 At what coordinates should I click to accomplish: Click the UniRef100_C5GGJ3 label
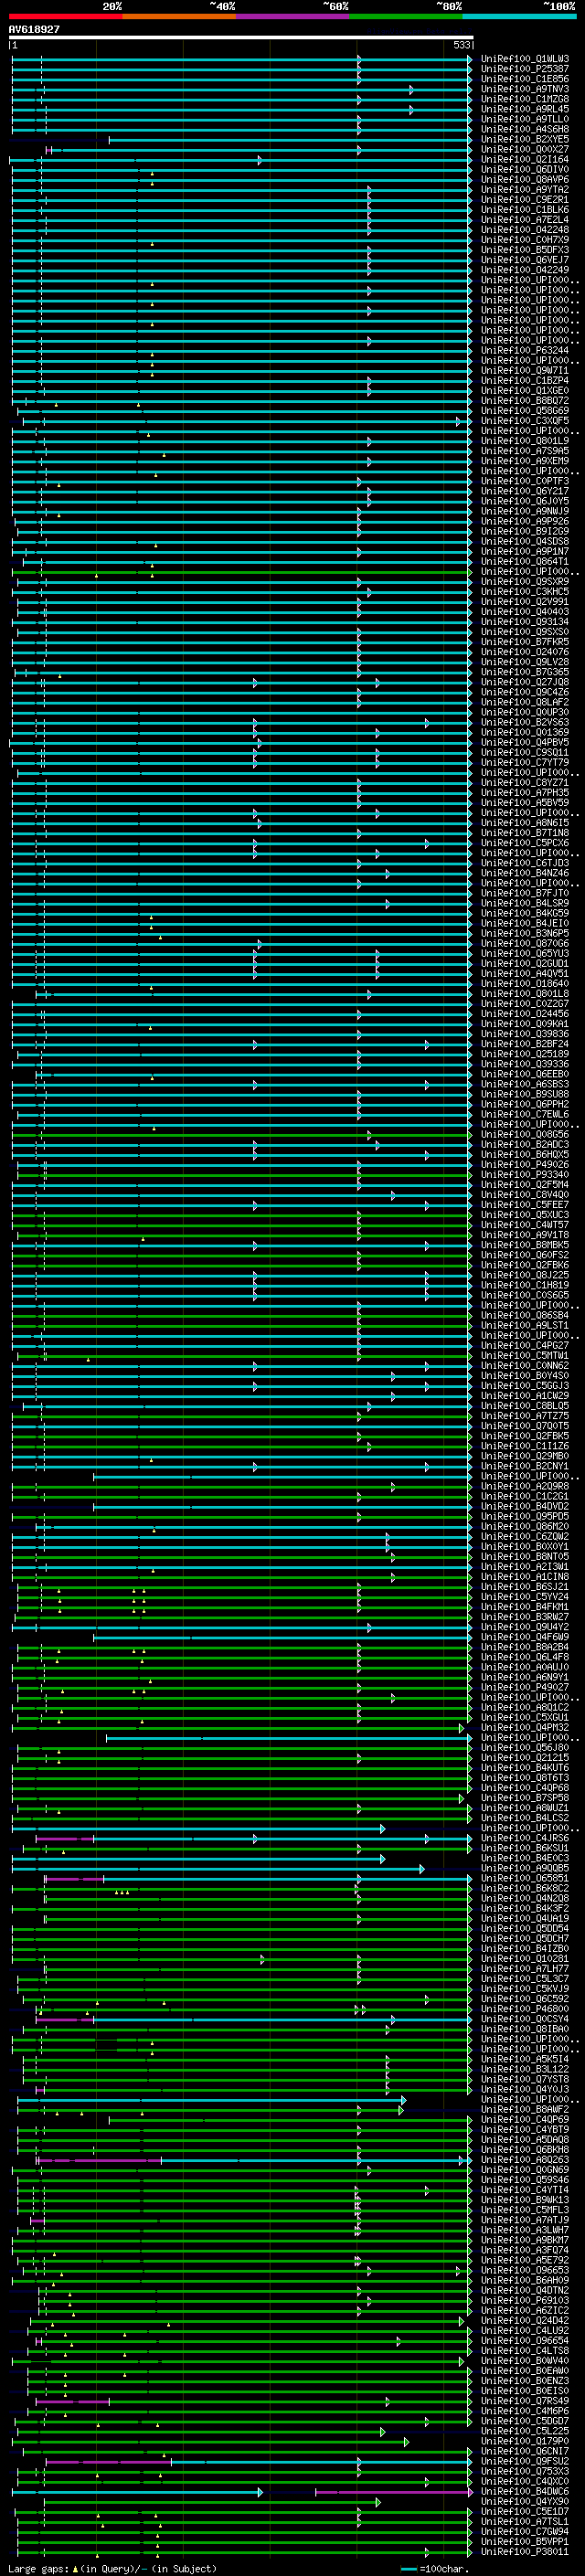click(525, 1386)
